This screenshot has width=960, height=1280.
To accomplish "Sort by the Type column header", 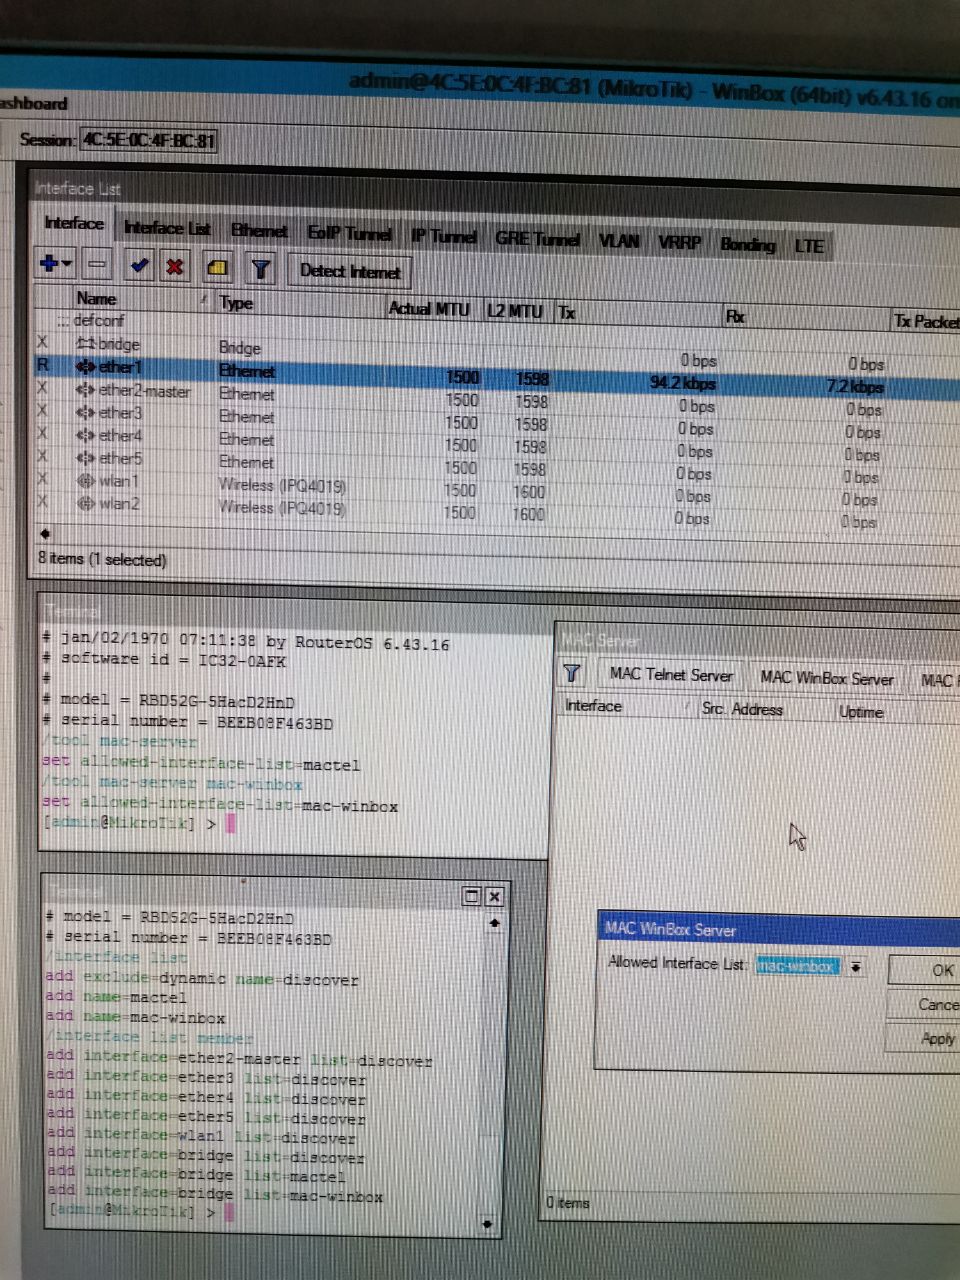I will click(300, 304).
